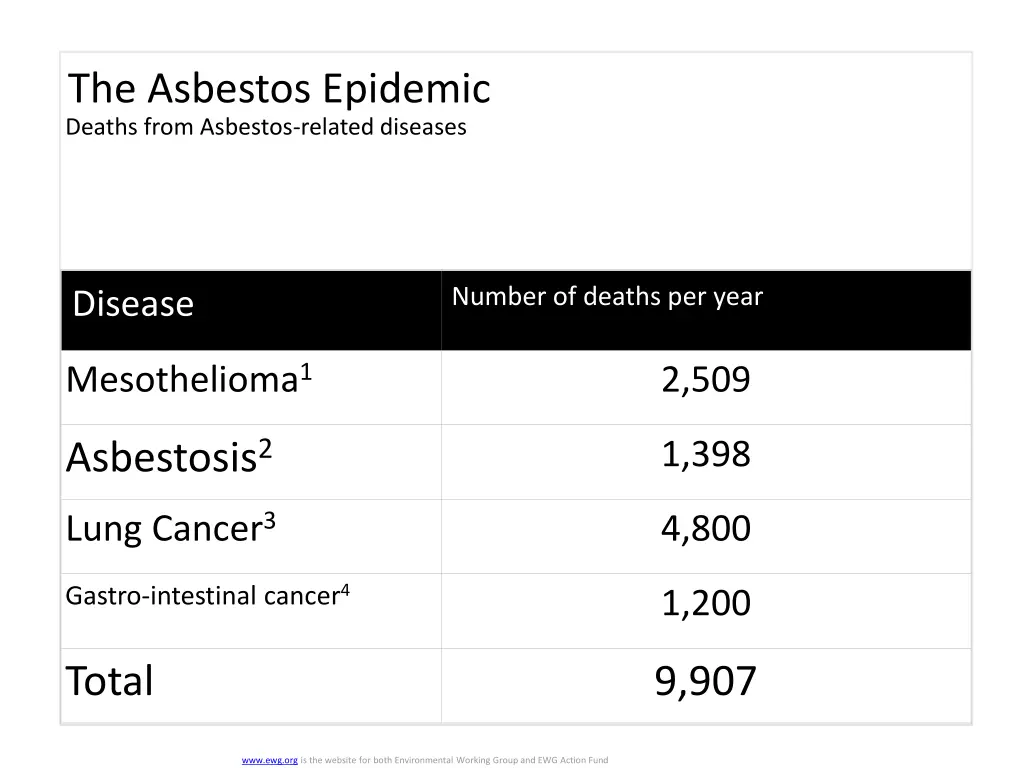Select the Mesothelioma row label
Image resolution: width=1024 pixels, height=768 pixels.
[x=182, y=380]
